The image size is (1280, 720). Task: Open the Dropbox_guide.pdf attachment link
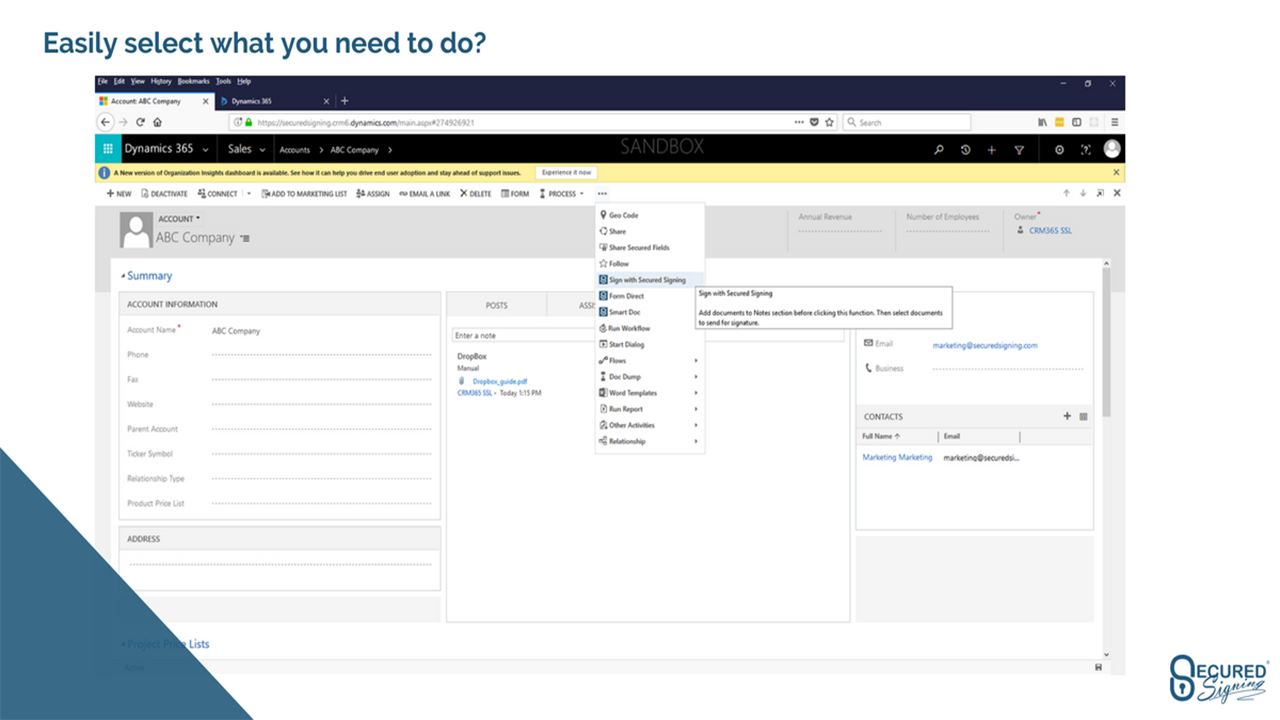click(x=500, y=381)
